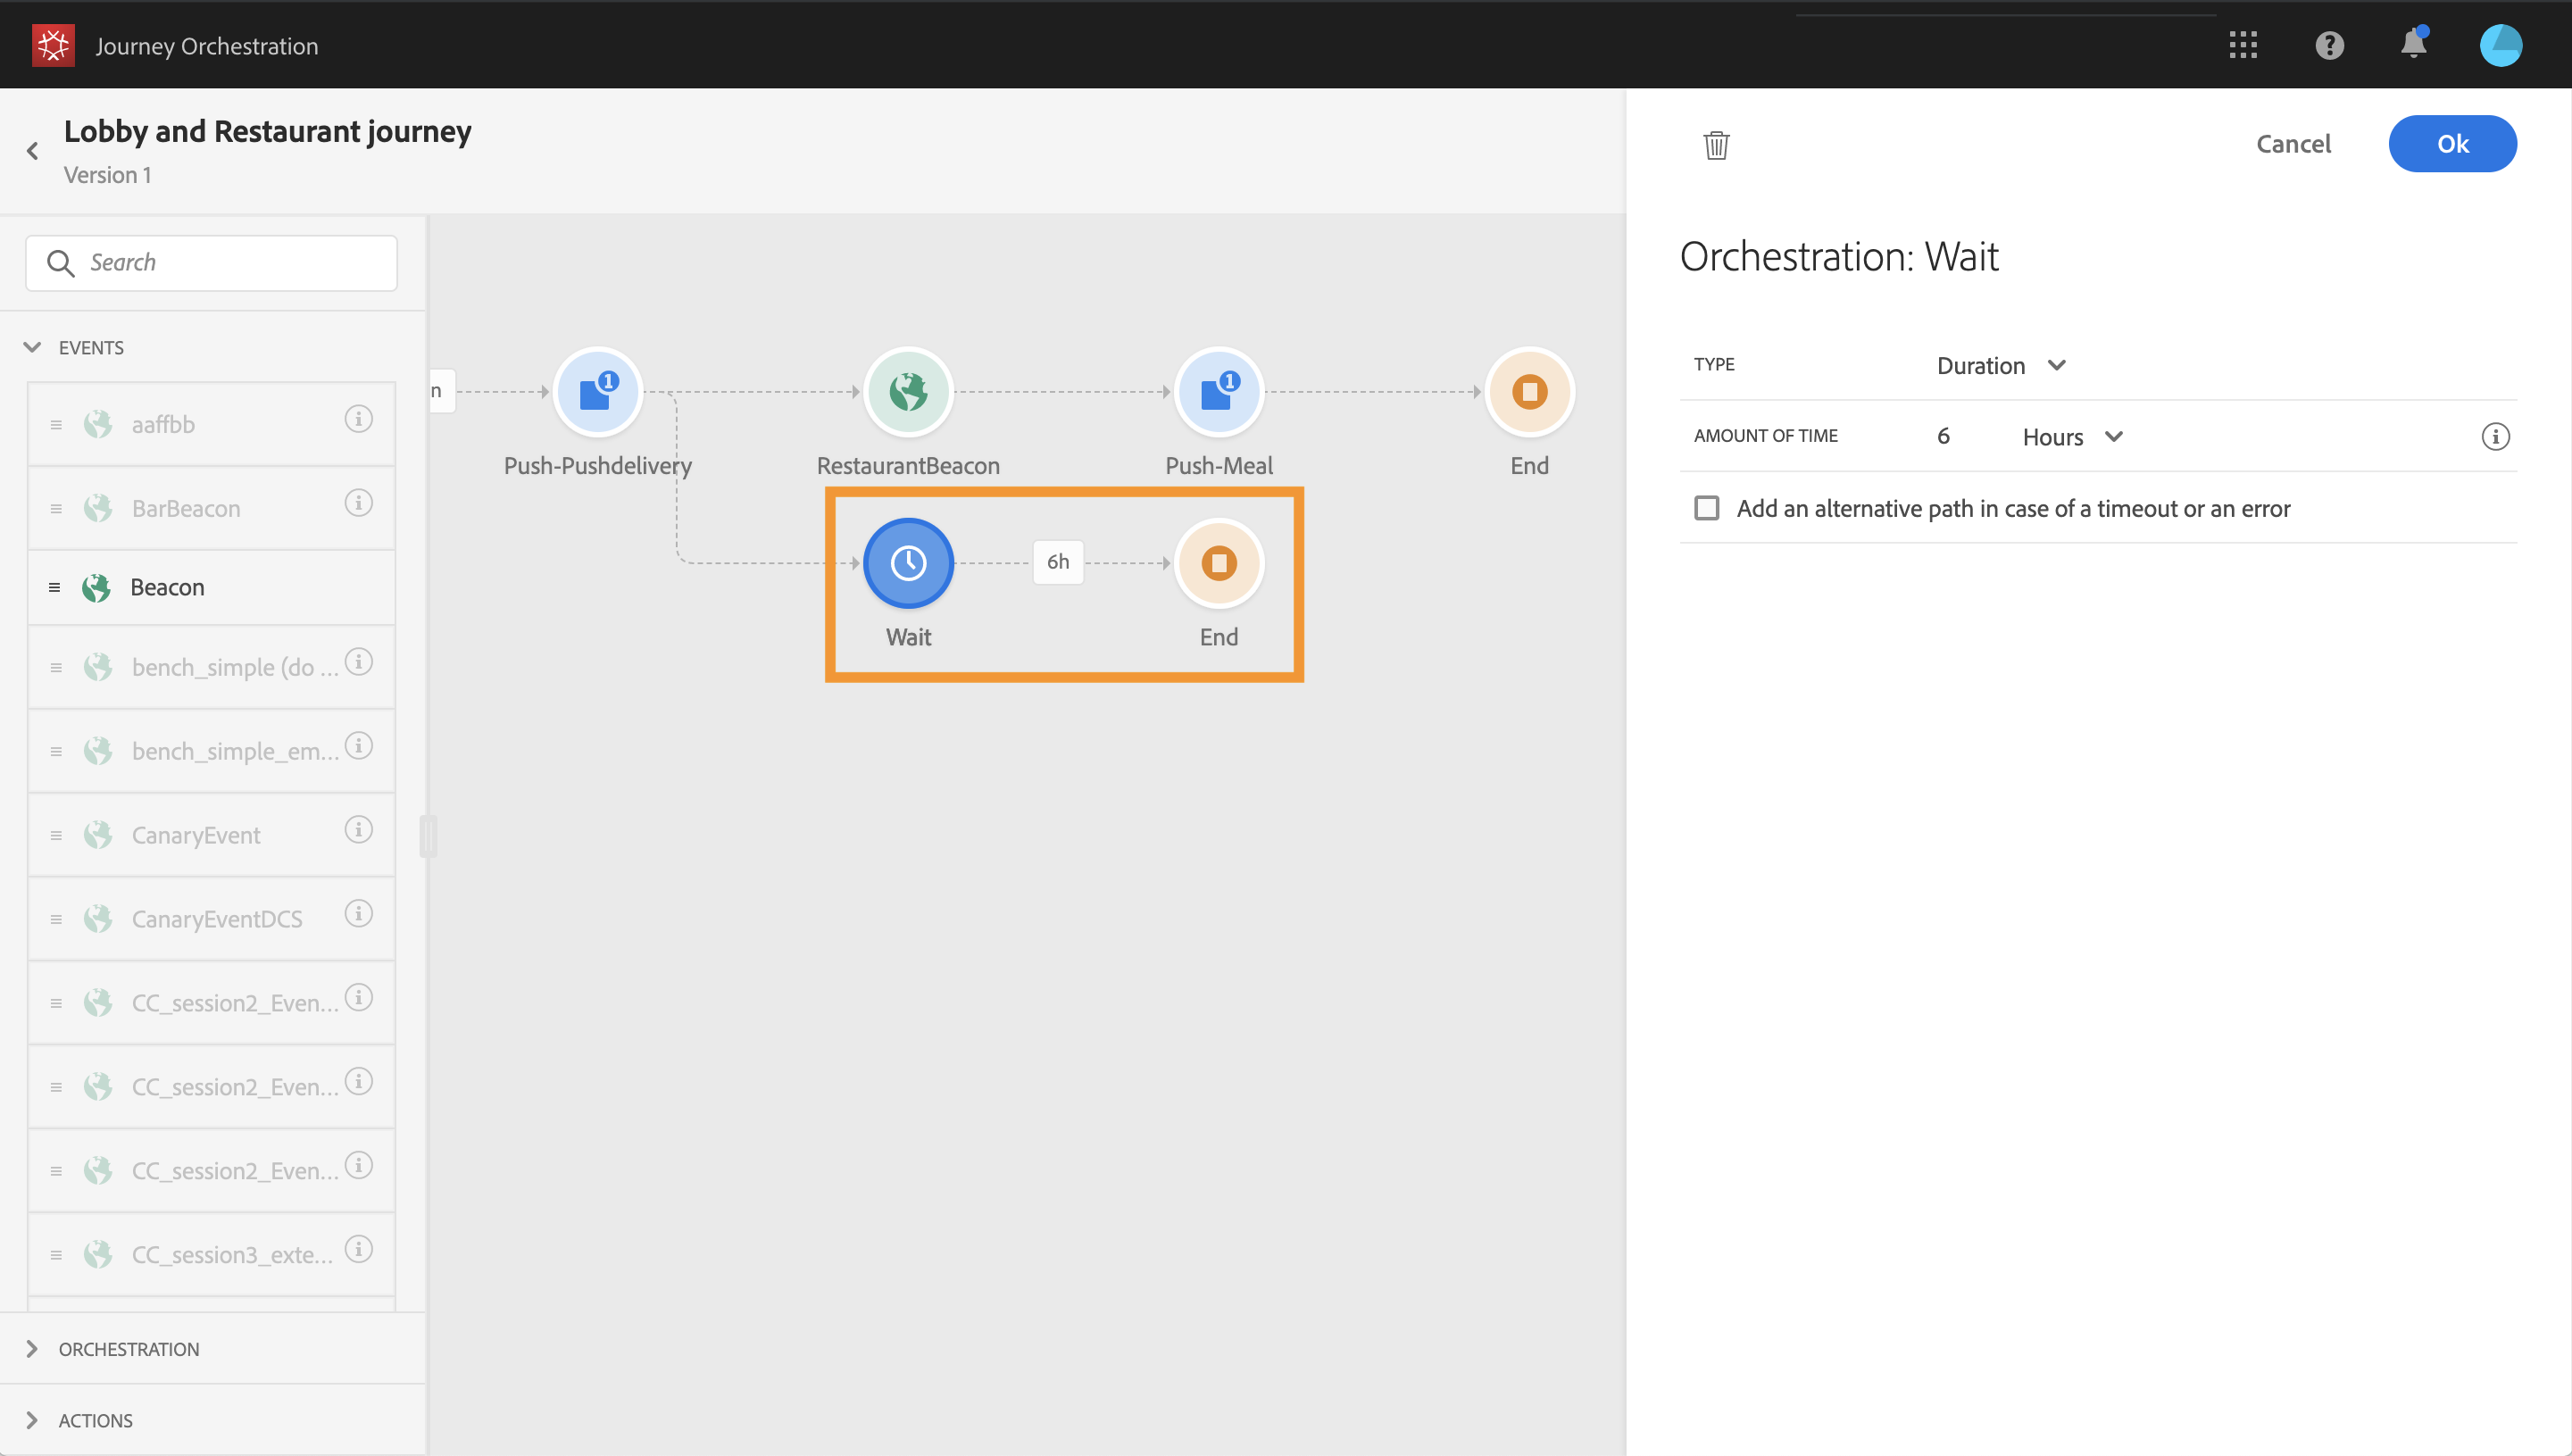Open the Type Duration dropdown
The image size is (2572, 1456).
point(2000,365)
